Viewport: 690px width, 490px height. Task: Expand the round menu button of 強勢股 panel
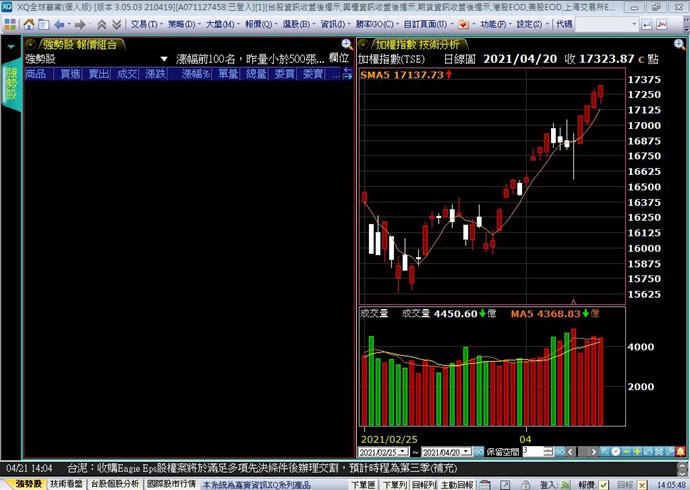(31, 44)
